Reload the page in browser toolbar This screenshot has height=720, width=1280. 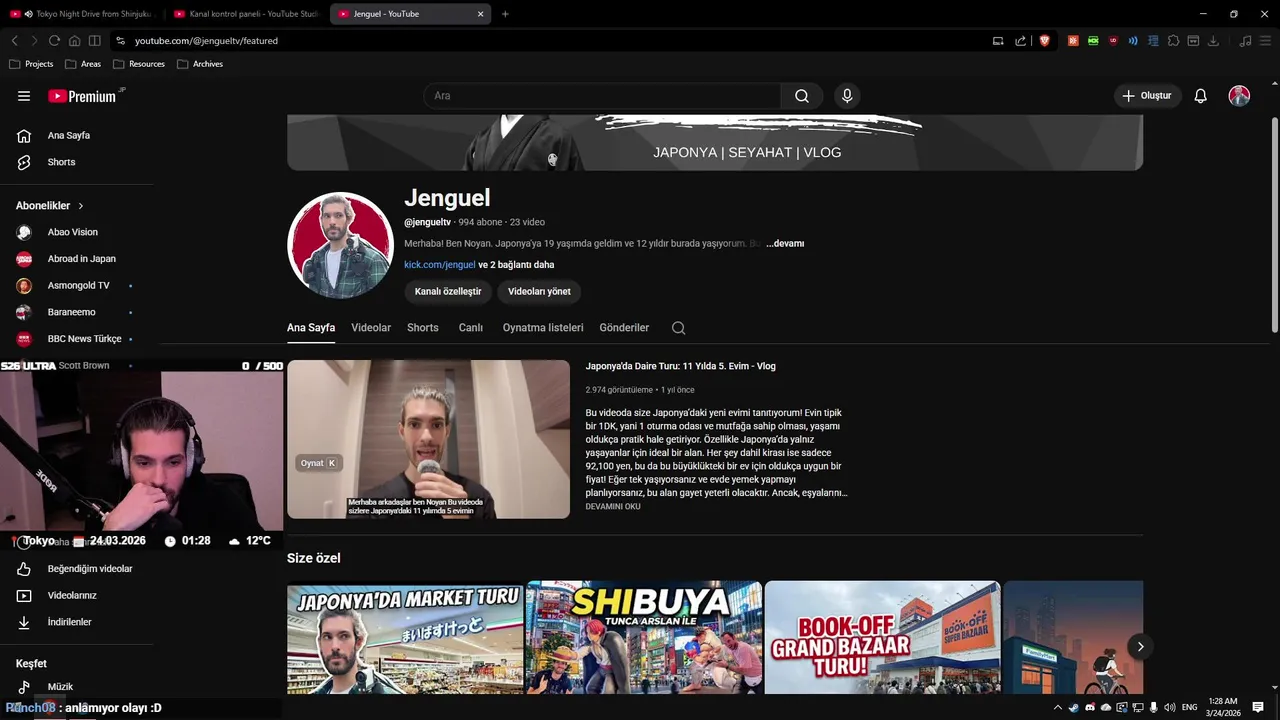tap(54, 41)
